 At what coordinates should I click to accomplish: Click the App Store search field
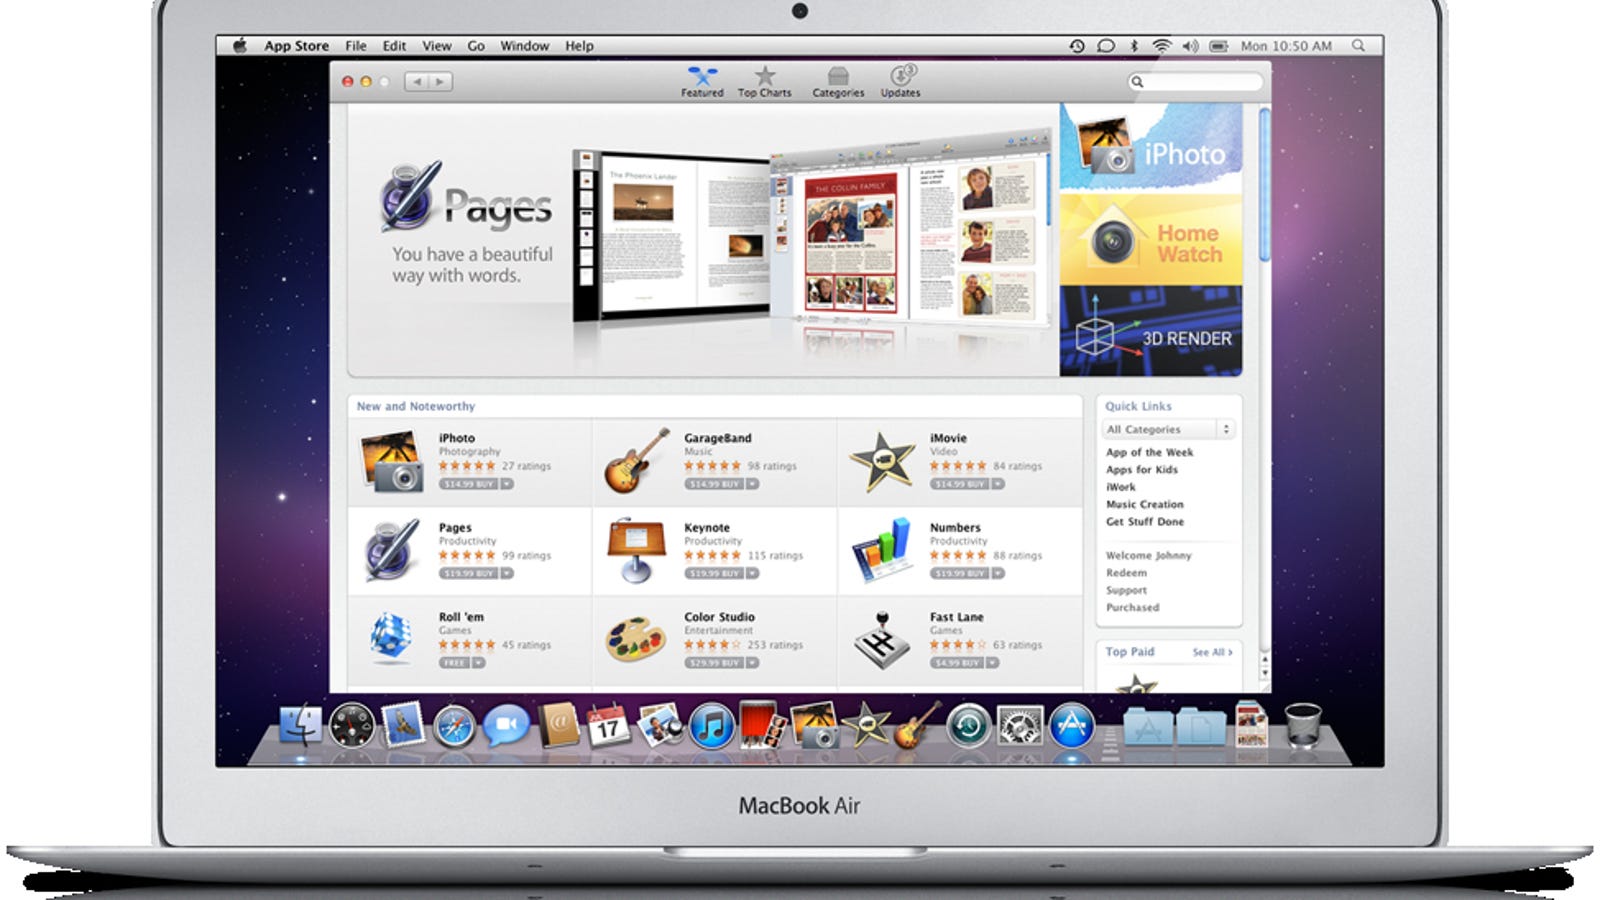[1195, 82]
